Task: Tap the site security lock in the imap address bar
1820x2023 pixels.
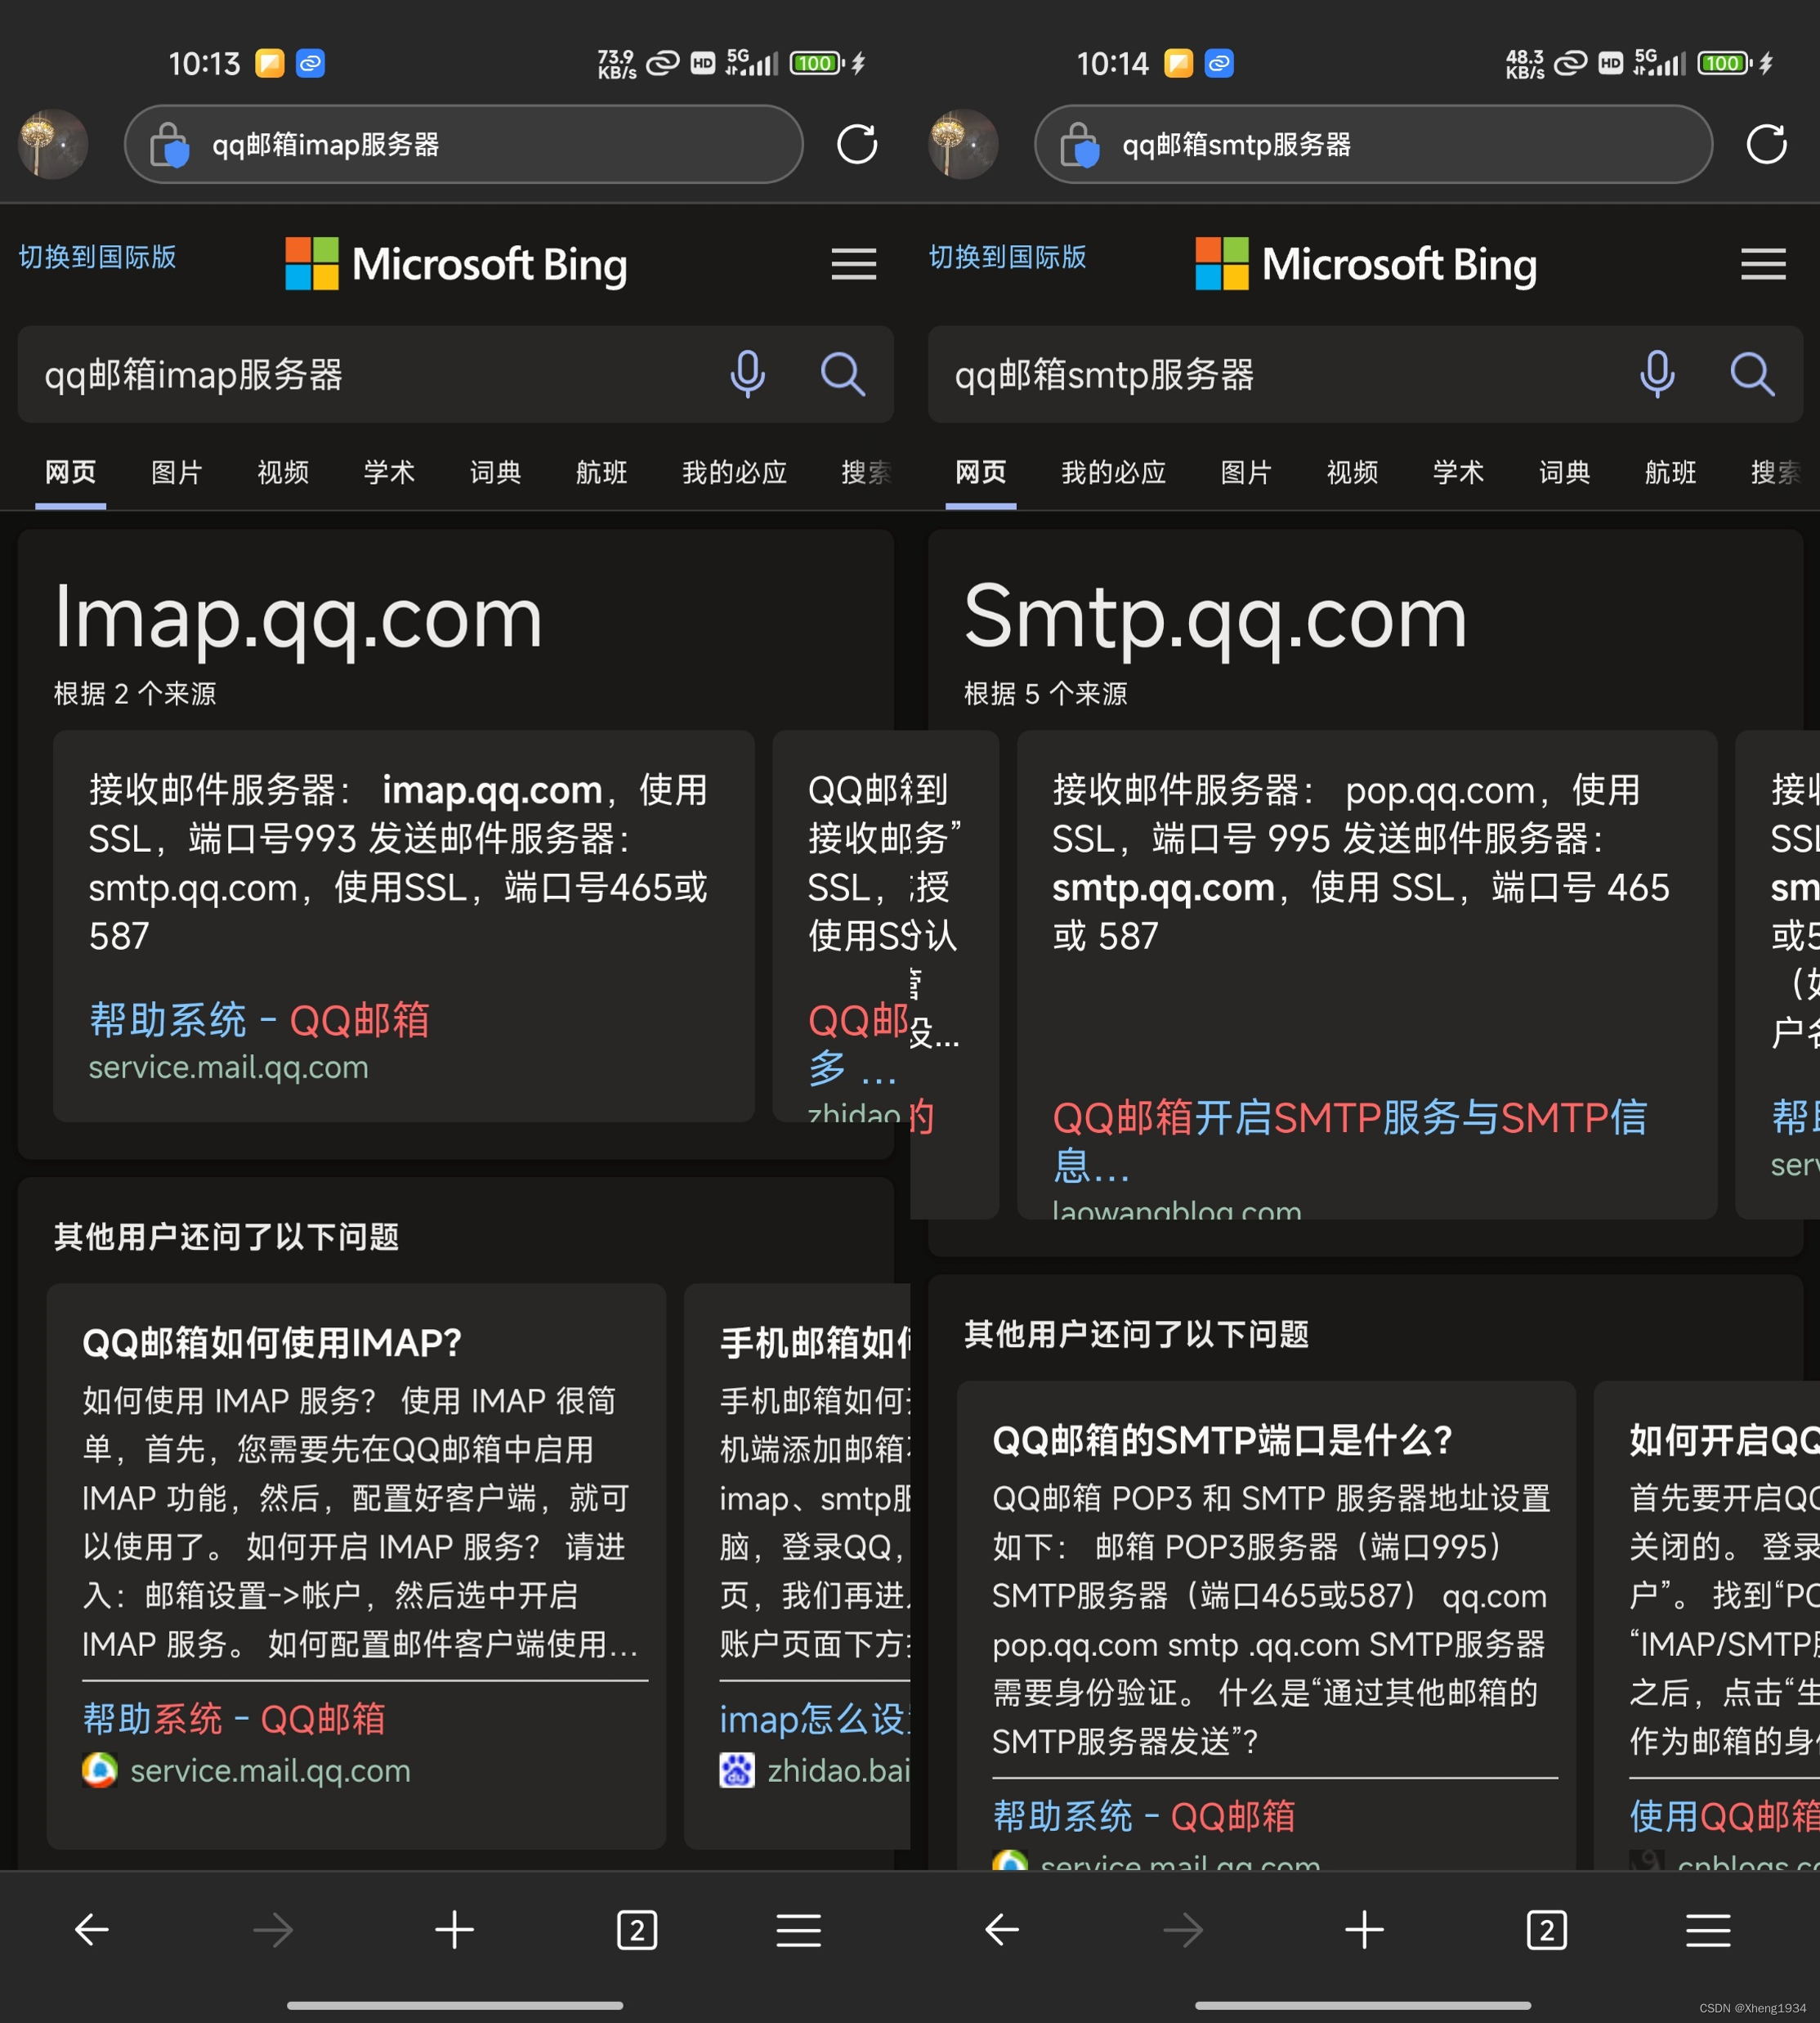Action: coord(169,145)
